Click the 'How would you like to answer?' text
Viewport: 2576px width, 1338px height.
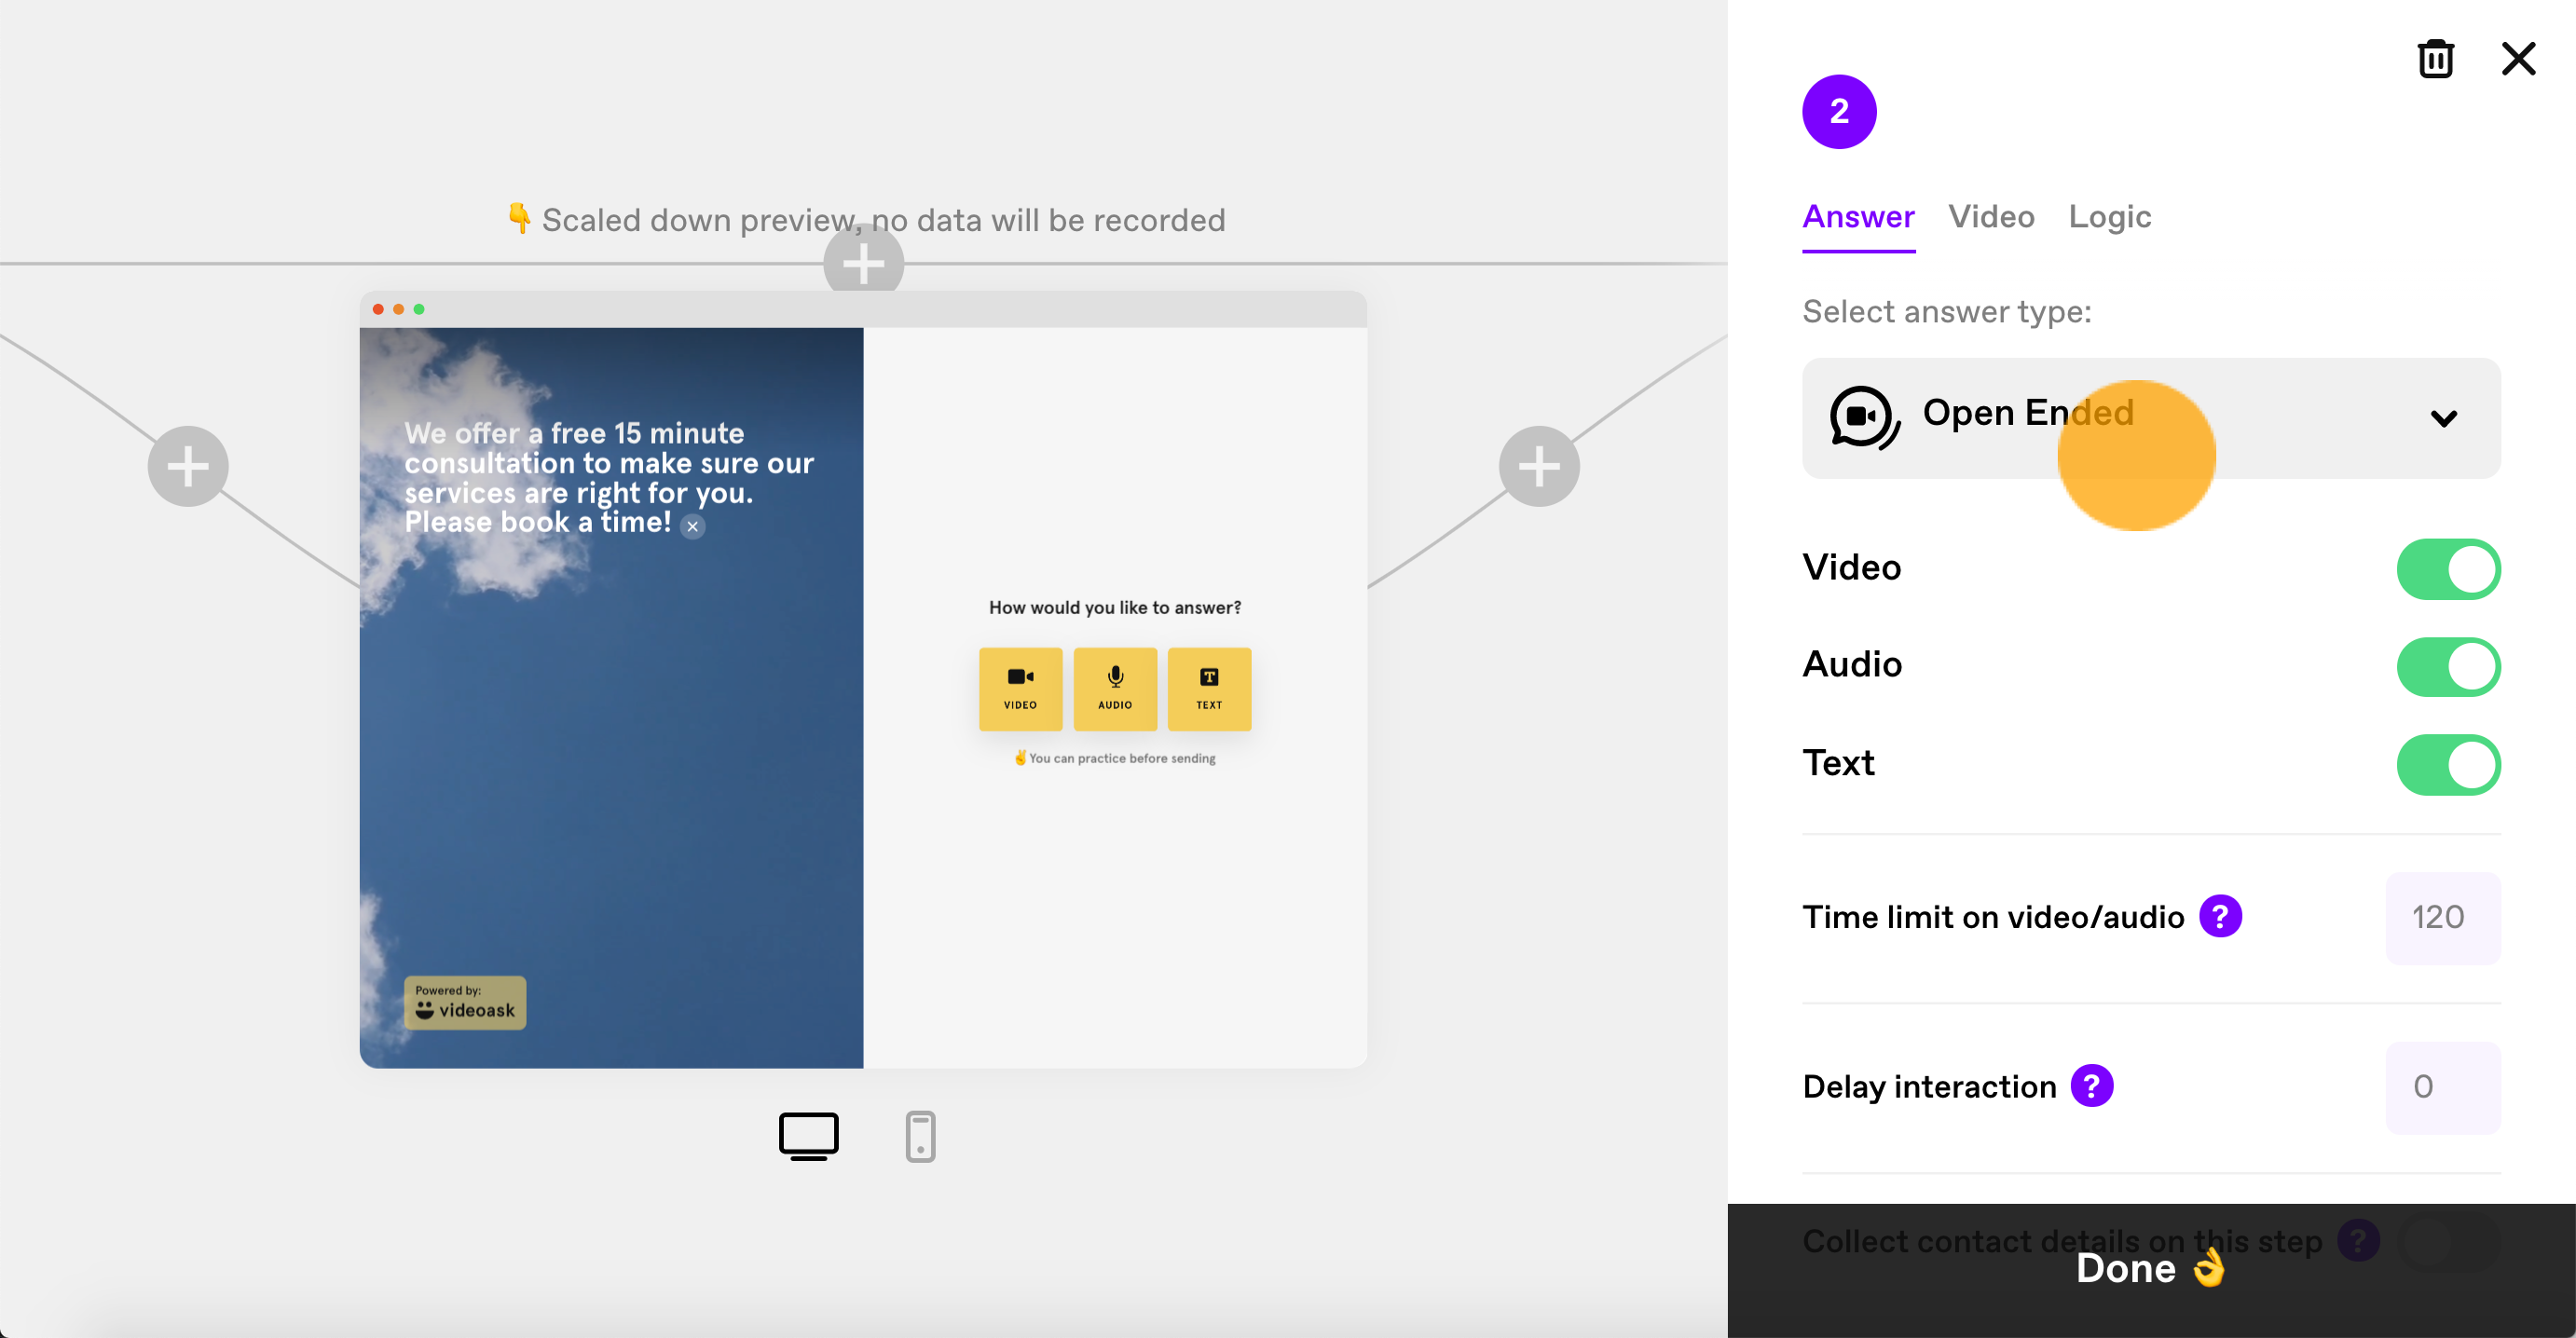[x=1115, y=607]
